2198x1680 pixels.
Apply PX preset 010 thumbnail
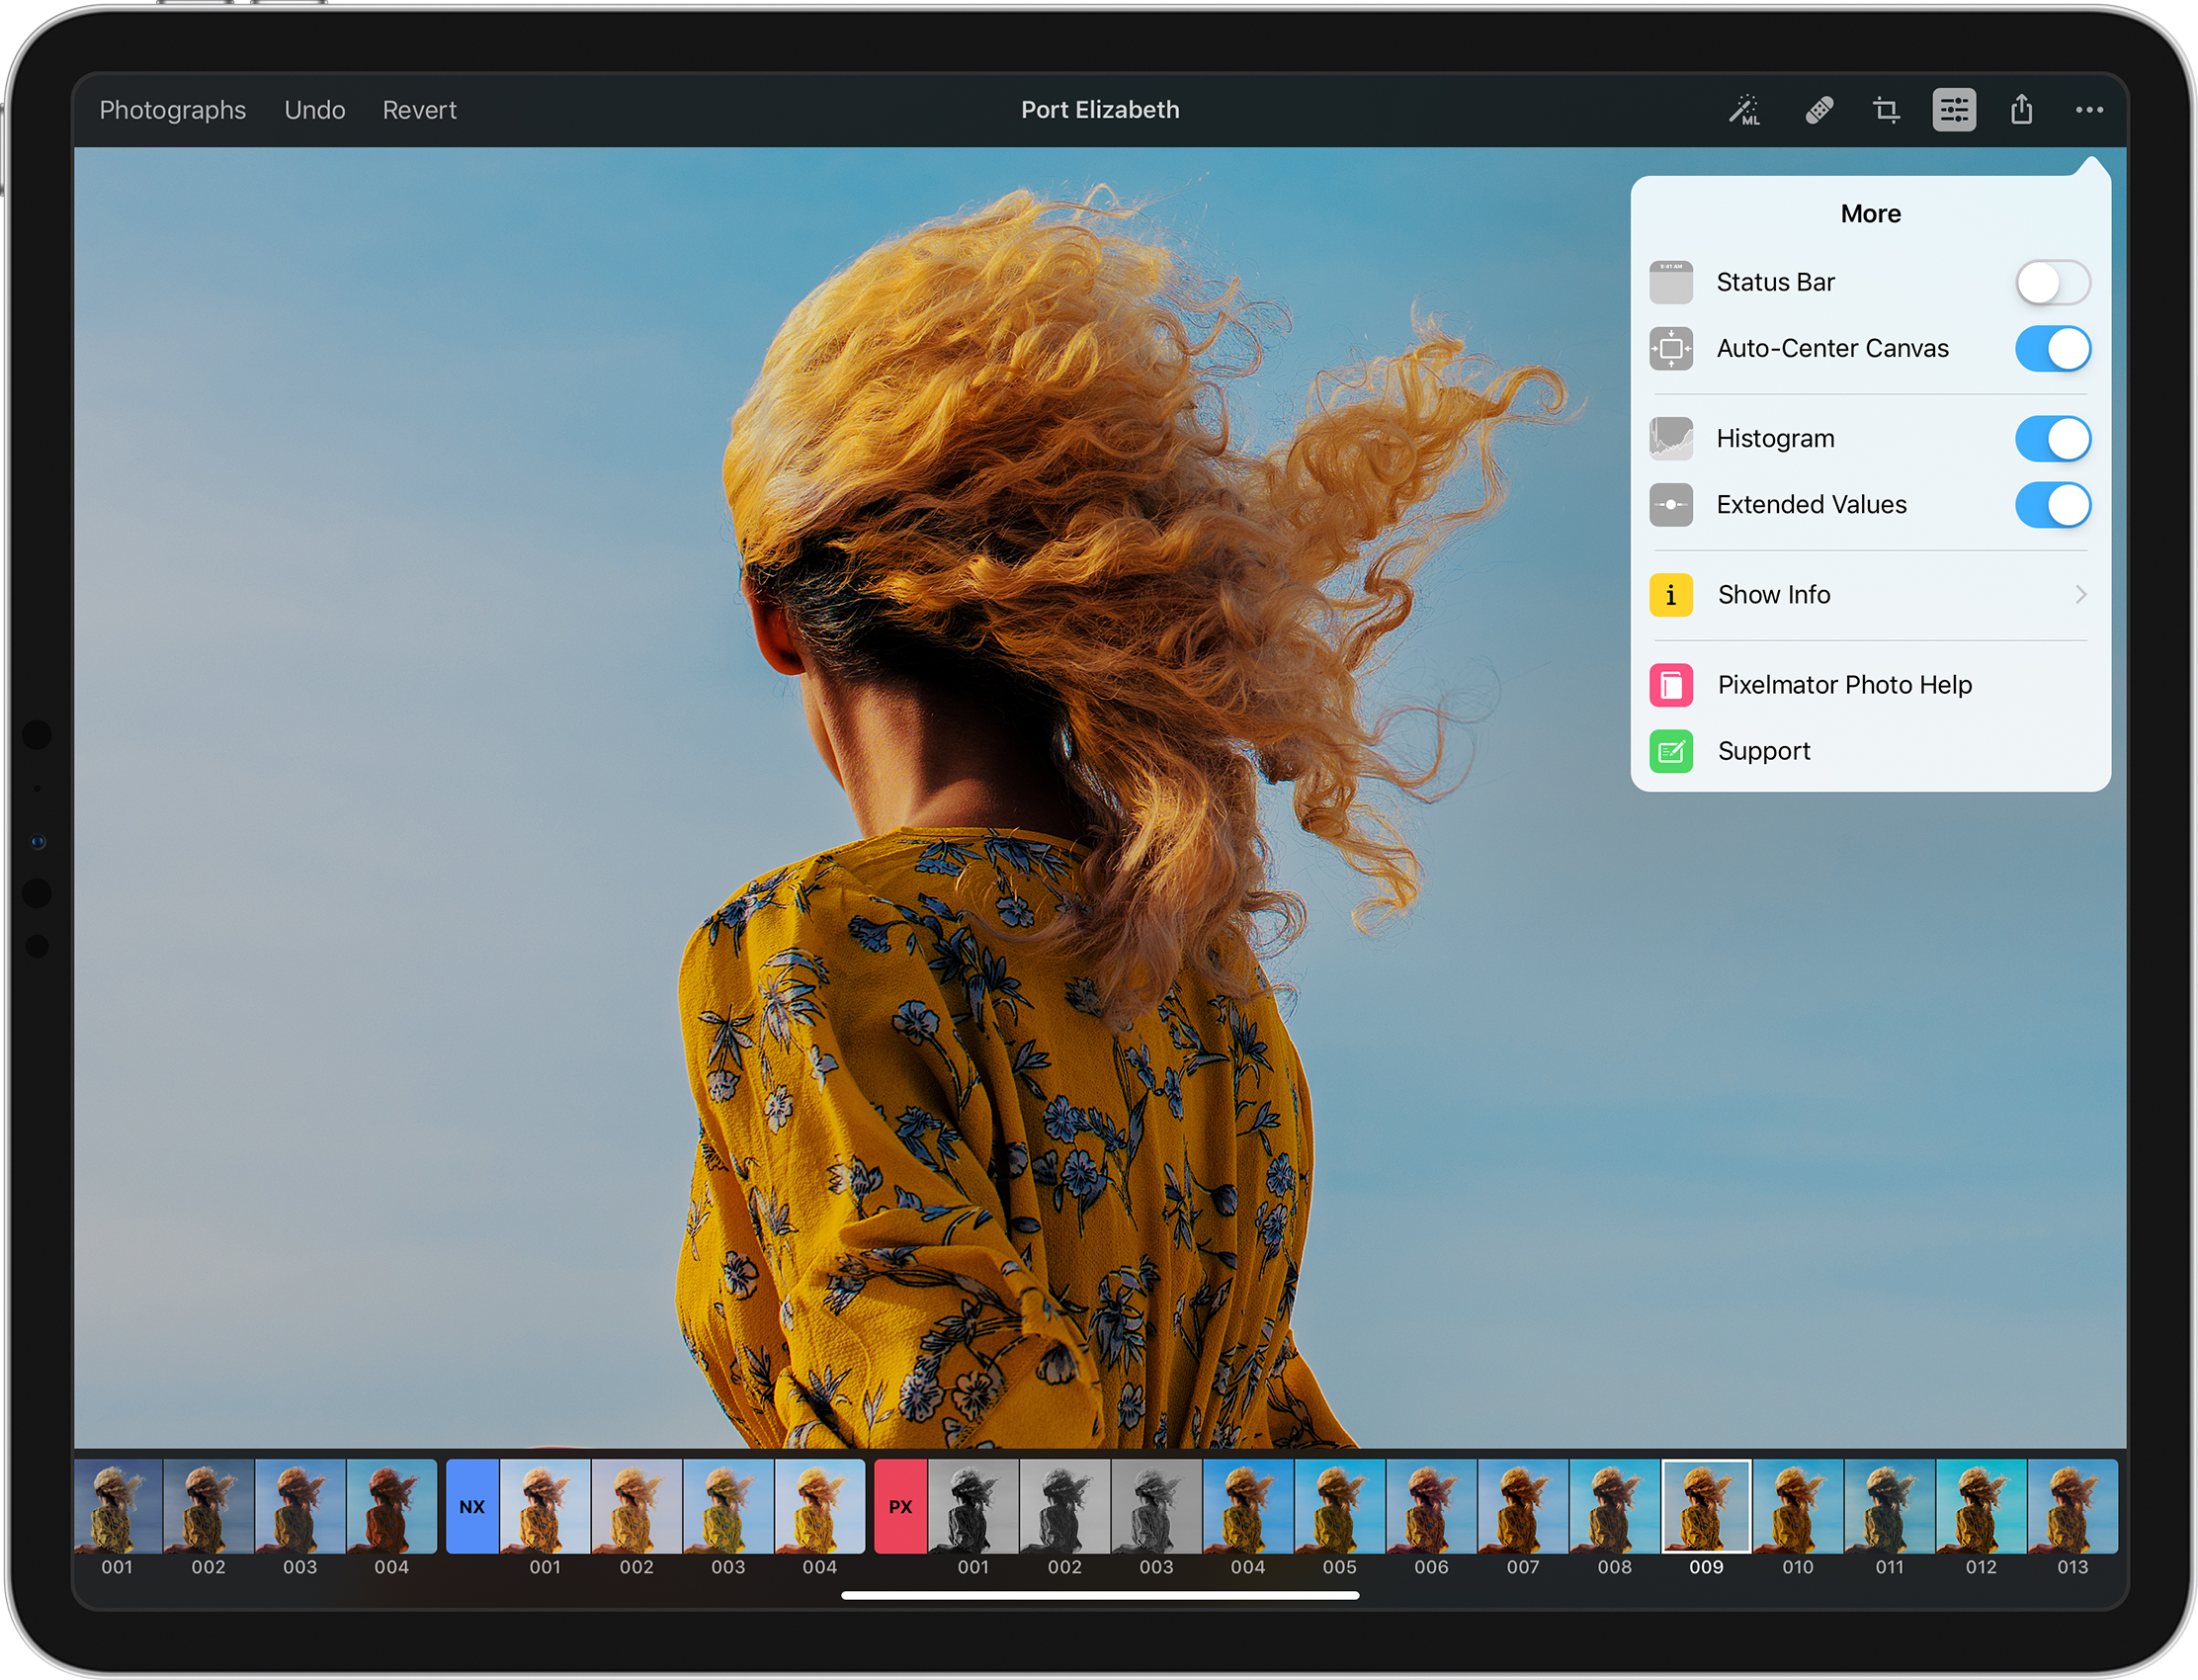pos(1797,1506)
